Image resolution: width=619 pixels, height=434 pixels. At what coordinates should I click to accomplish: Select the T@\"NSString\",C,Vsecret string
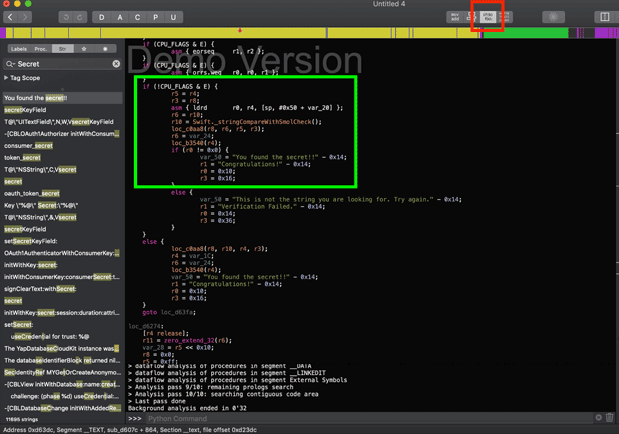click(x=62, y=169)
